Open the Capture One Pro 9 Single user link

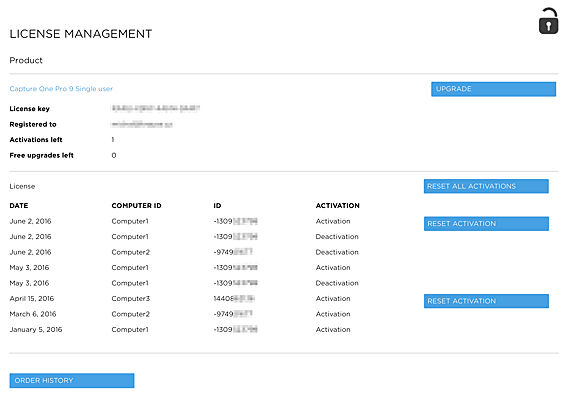(61, 89)
